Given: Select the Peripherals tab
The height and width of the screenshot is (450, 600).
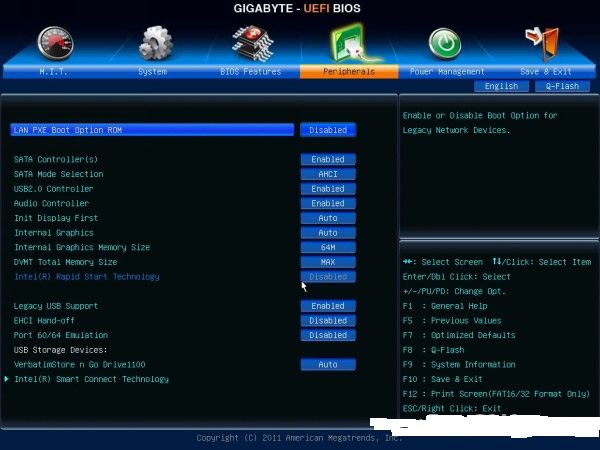Looking at the screenshot, I should coord(349,72).
